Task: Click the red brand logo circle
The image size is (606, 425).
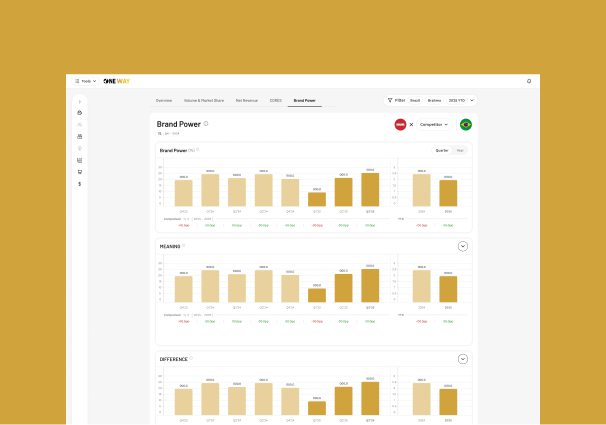Action: coord(400,124)
